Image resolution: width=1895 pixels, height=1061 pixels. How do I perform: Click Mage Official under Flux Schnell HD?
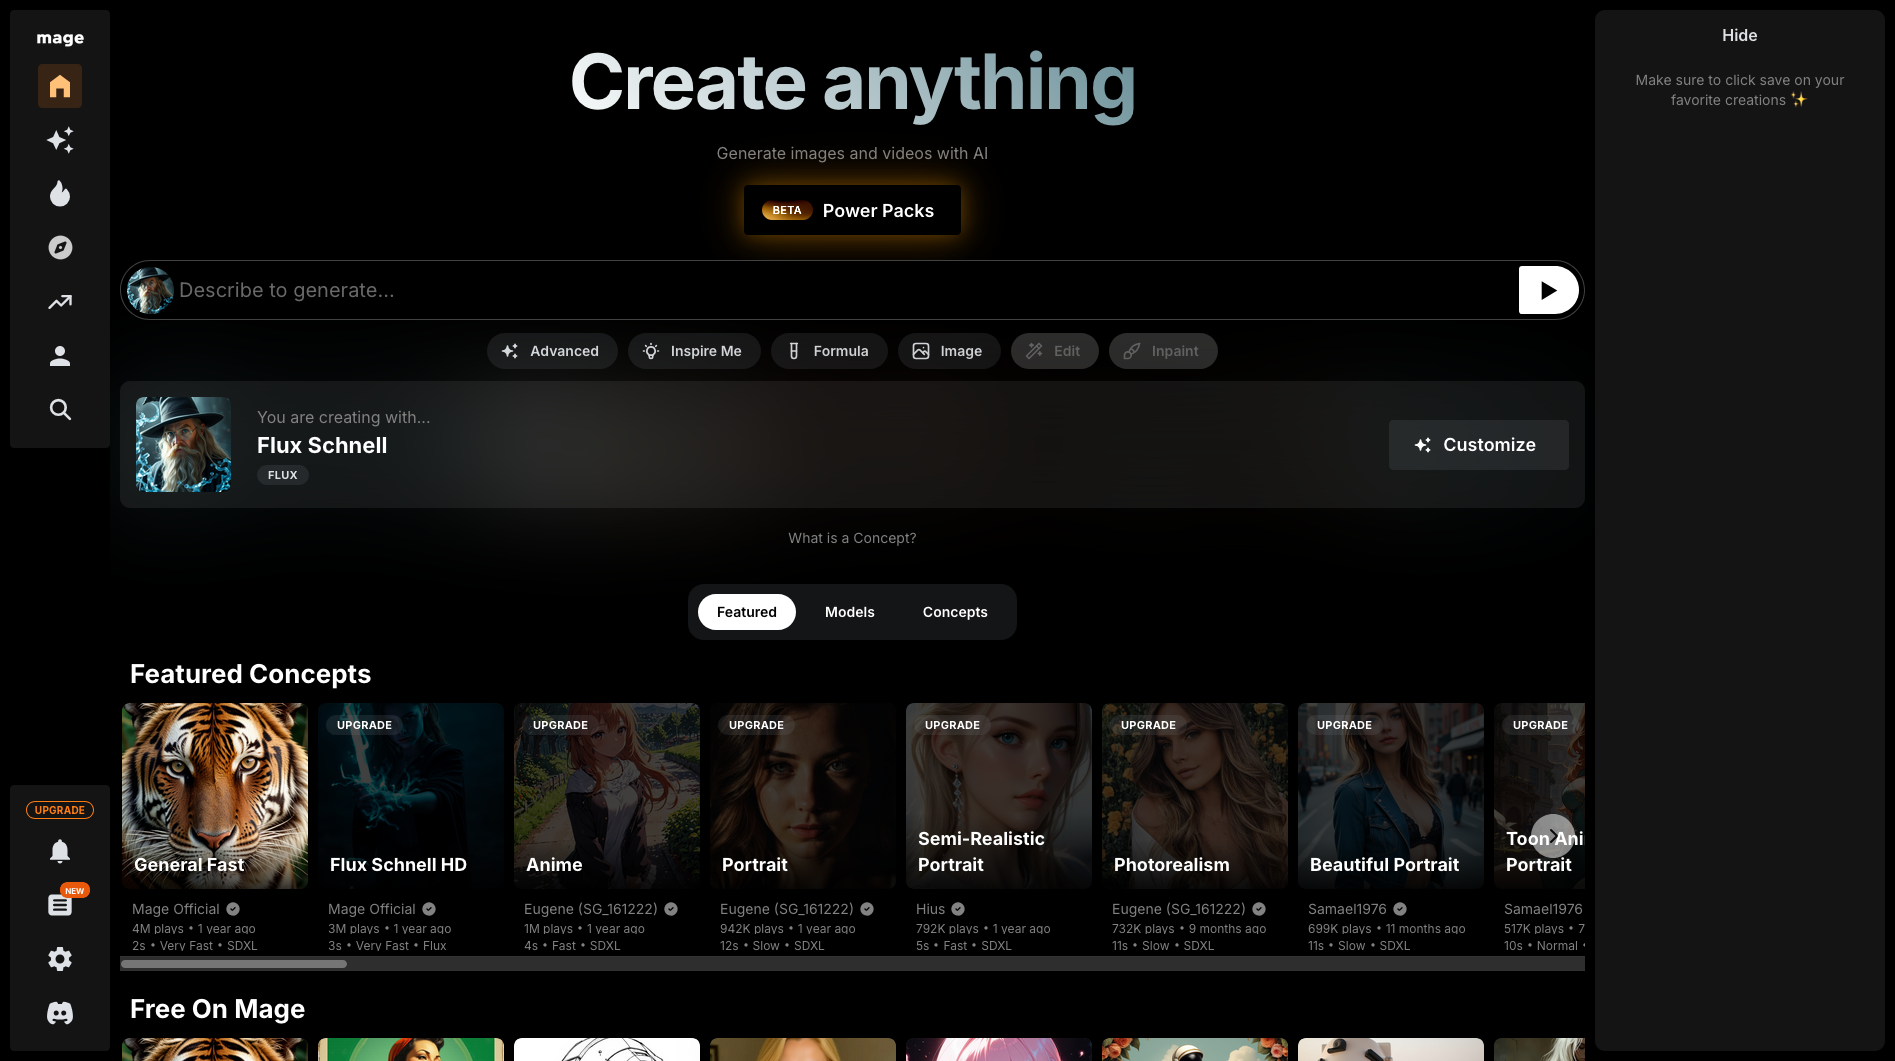[372, 909]
